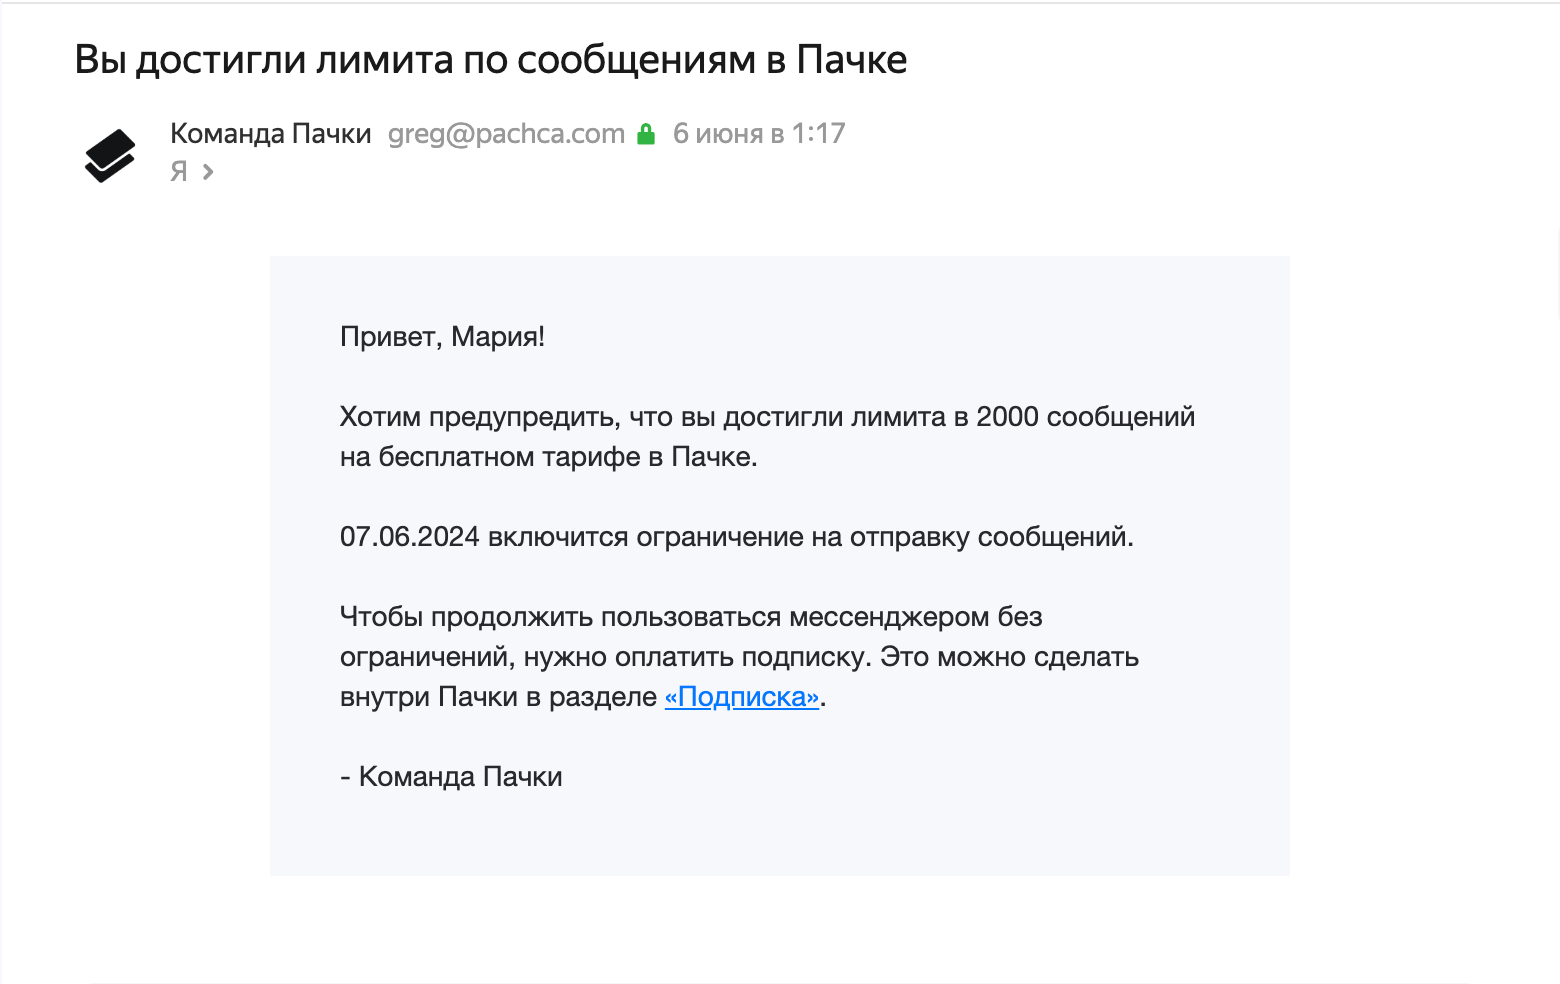The width and height of the screenshot is (1560, 984).
Task: Select sender name Команда Пачки
Action: [x=271, y=134]
